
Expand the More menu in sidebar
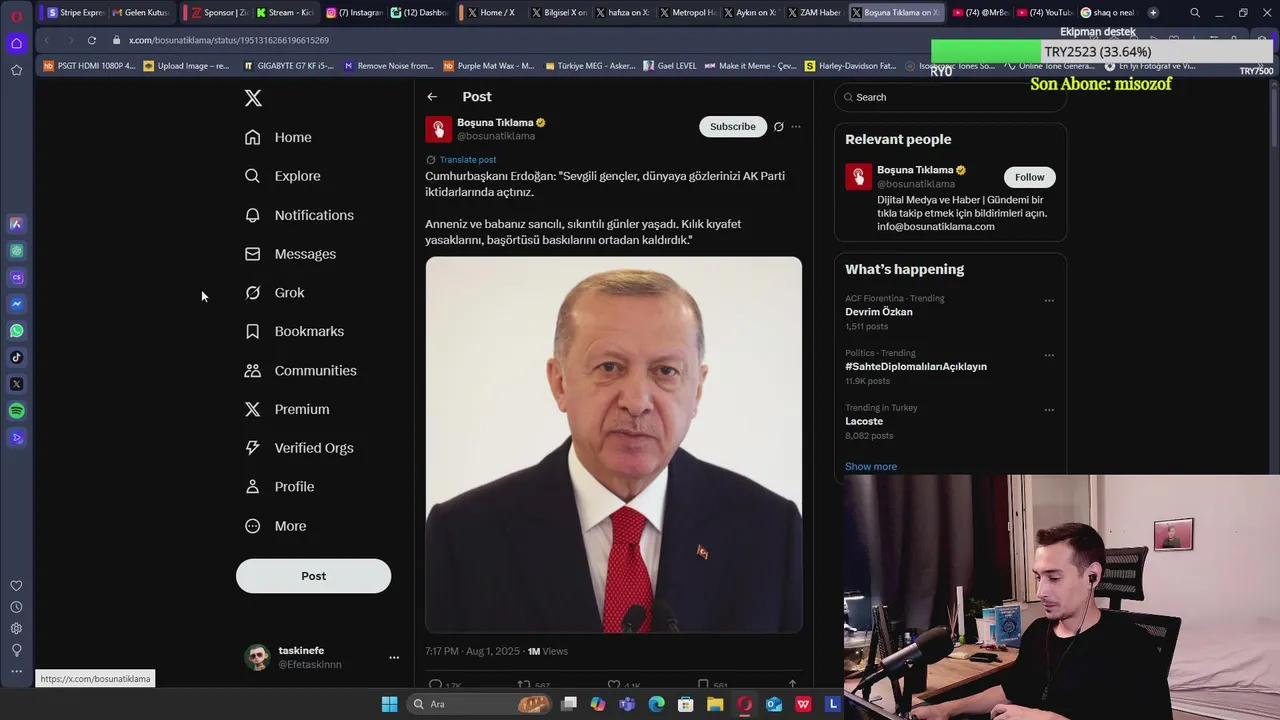click(x=276, y=526)
